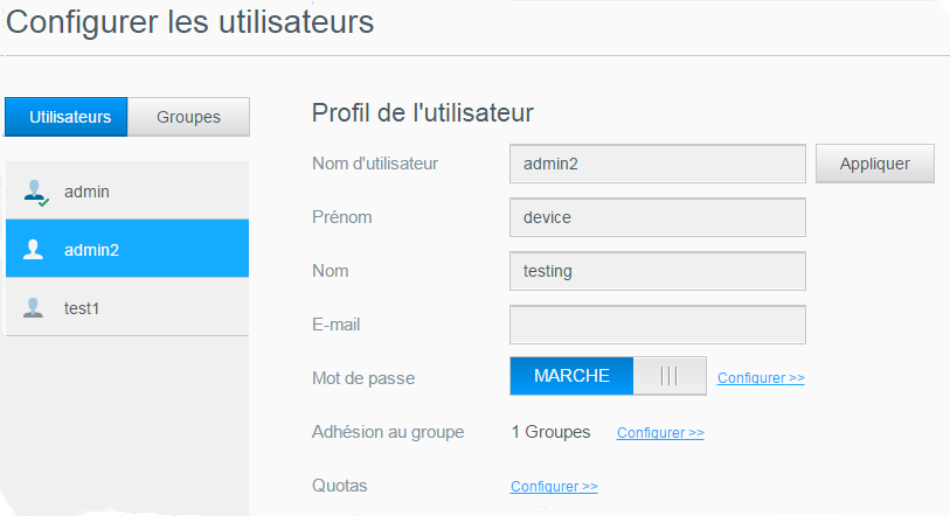Click the empty E-mail field
The width and height of the screenshot is (950, 516).
[x=657, y=325]
